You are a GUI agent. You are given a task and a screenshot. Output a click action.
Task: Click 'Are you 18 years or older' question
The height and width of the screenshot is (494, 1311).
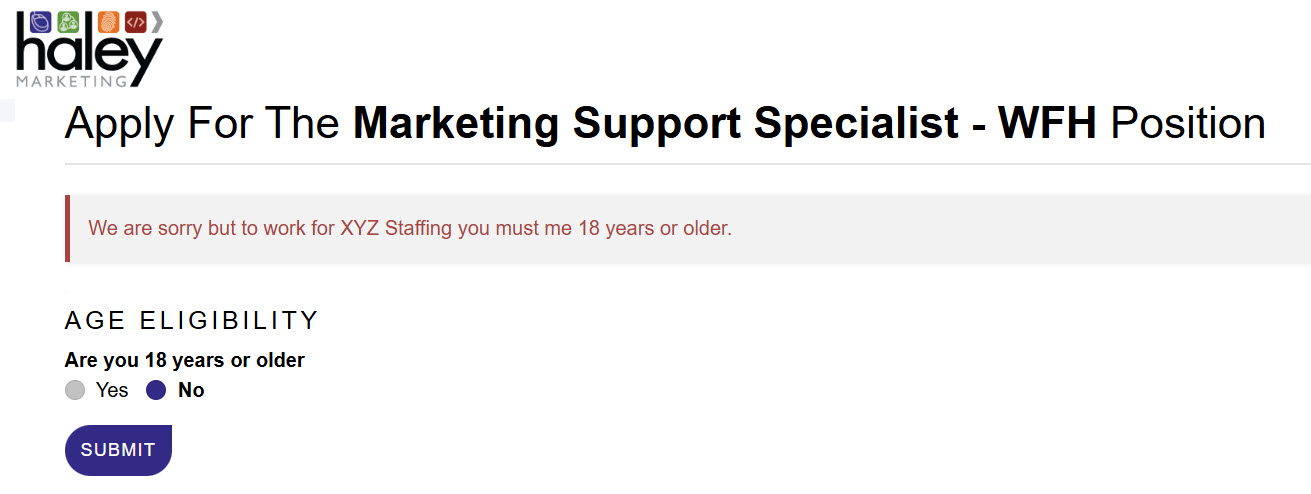coord(185,360)
